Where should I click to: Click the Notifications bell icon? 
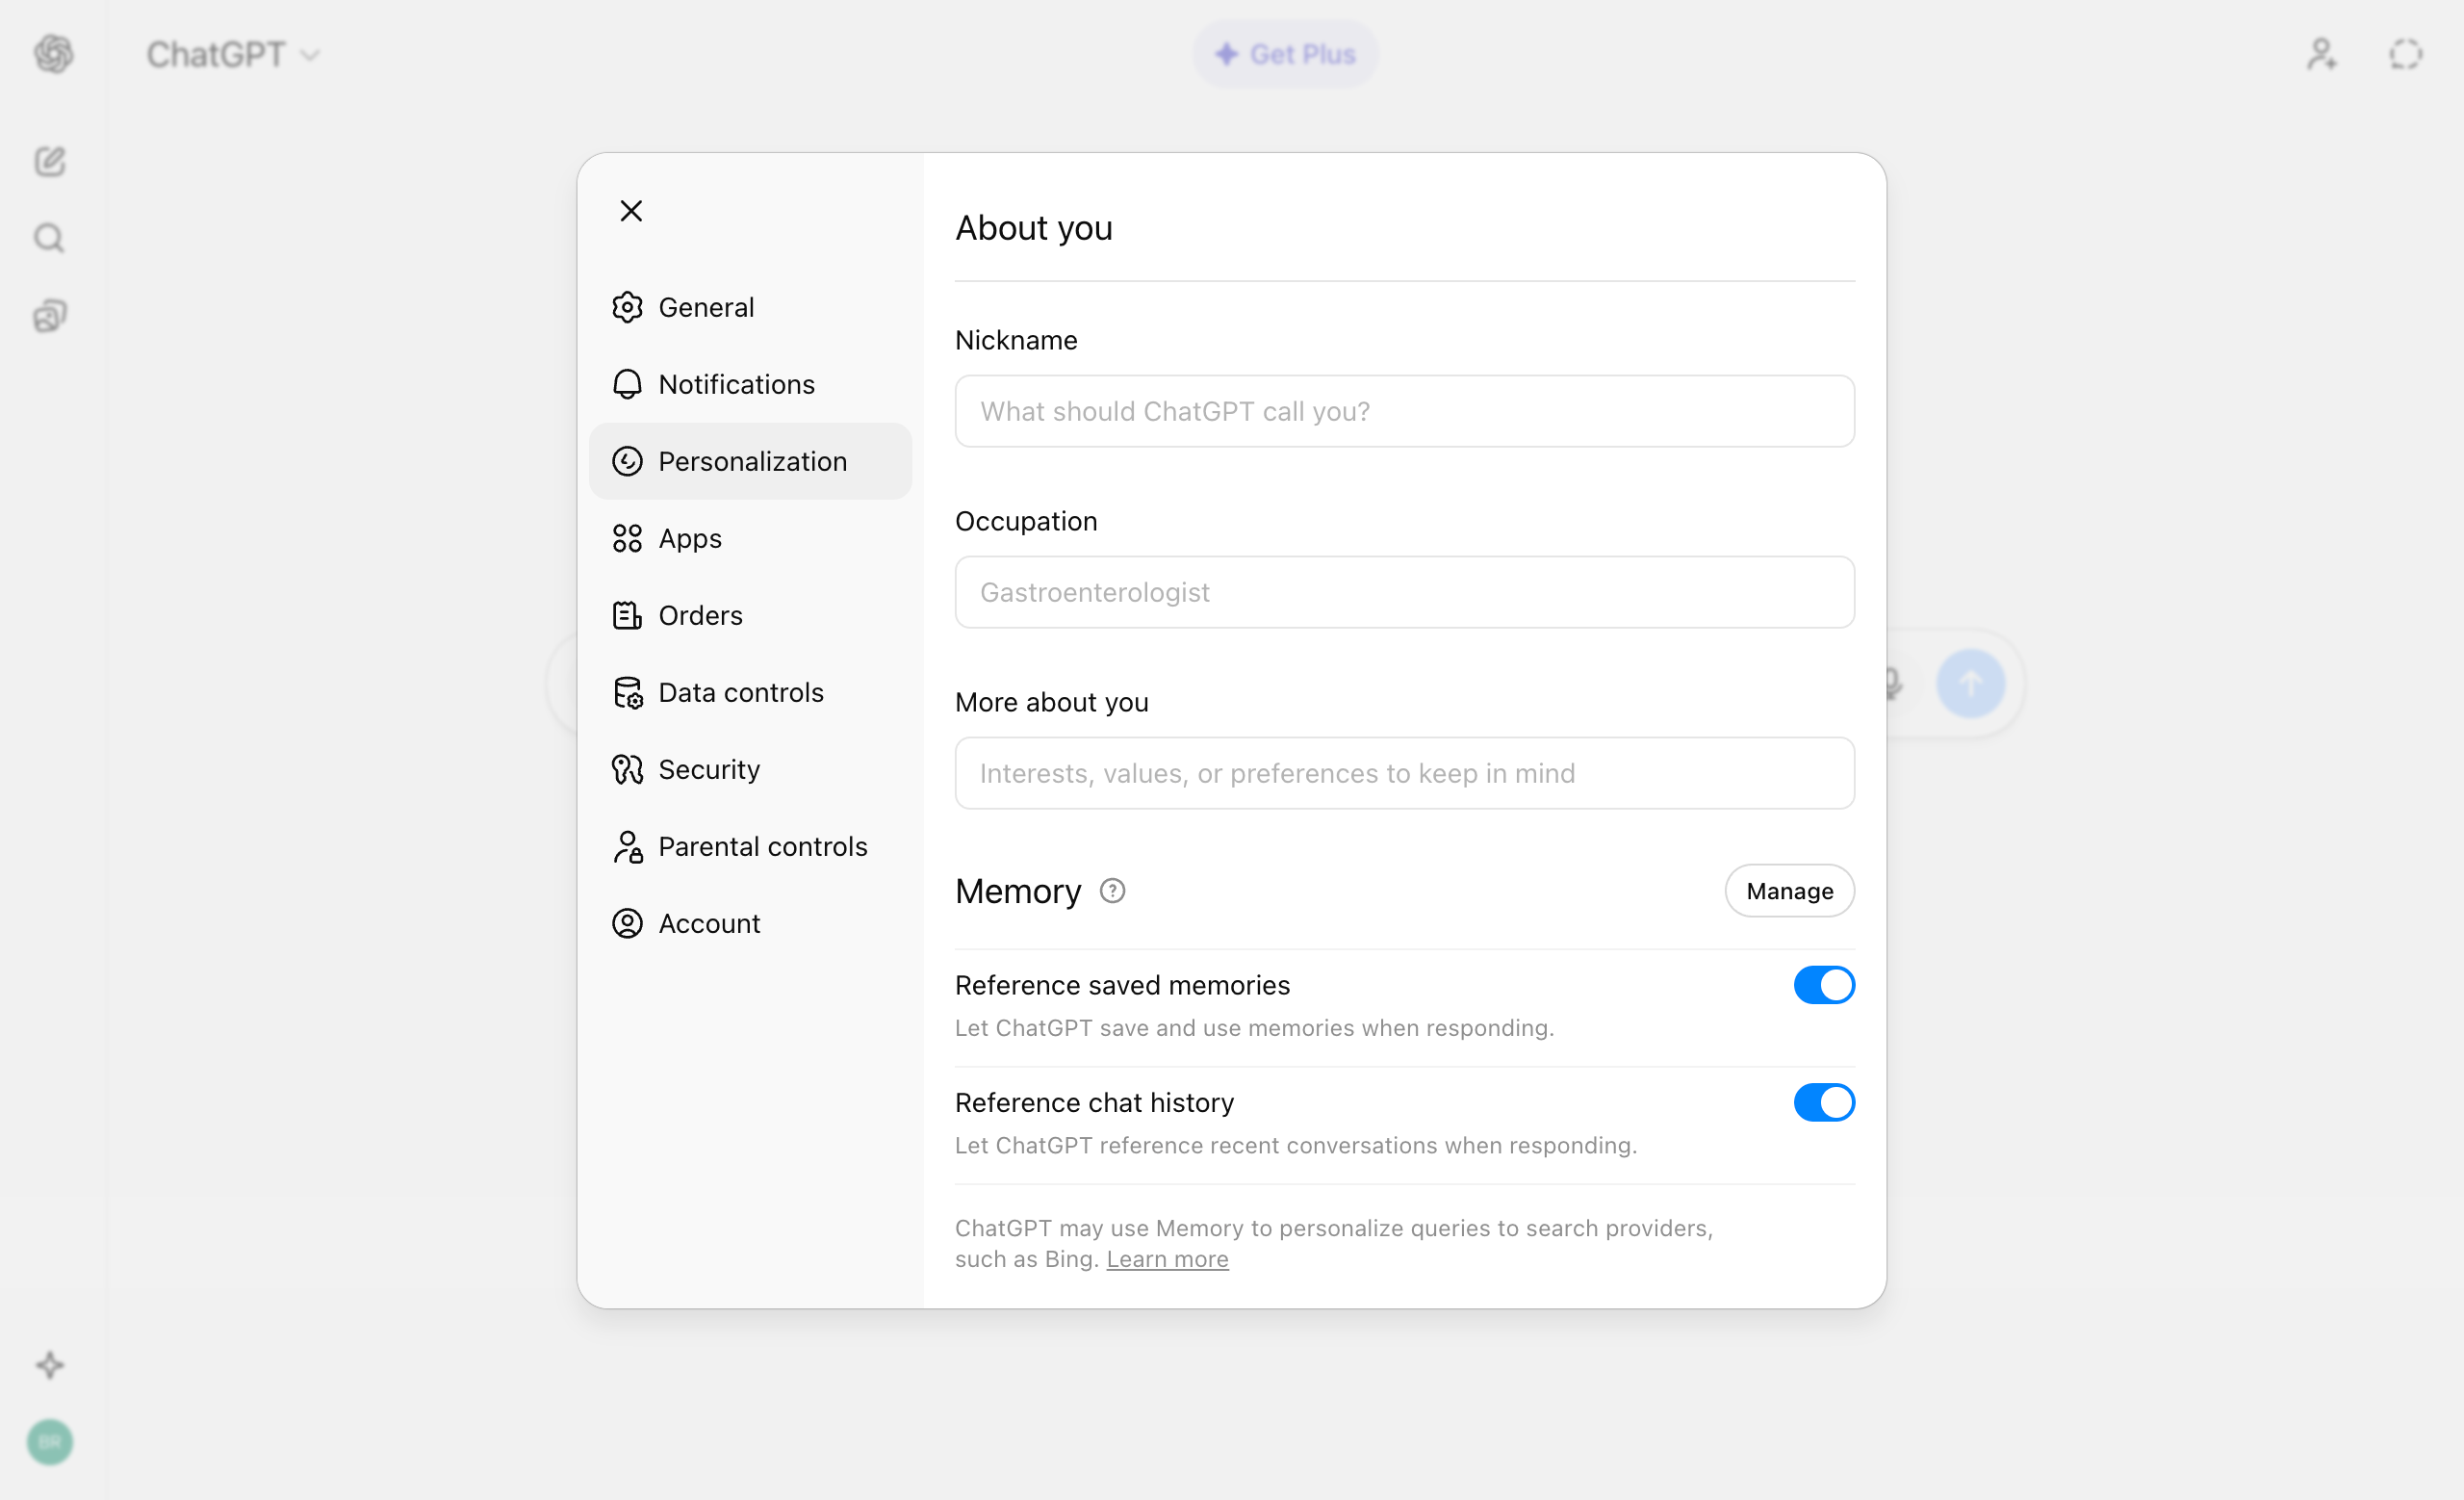[627, 384]
